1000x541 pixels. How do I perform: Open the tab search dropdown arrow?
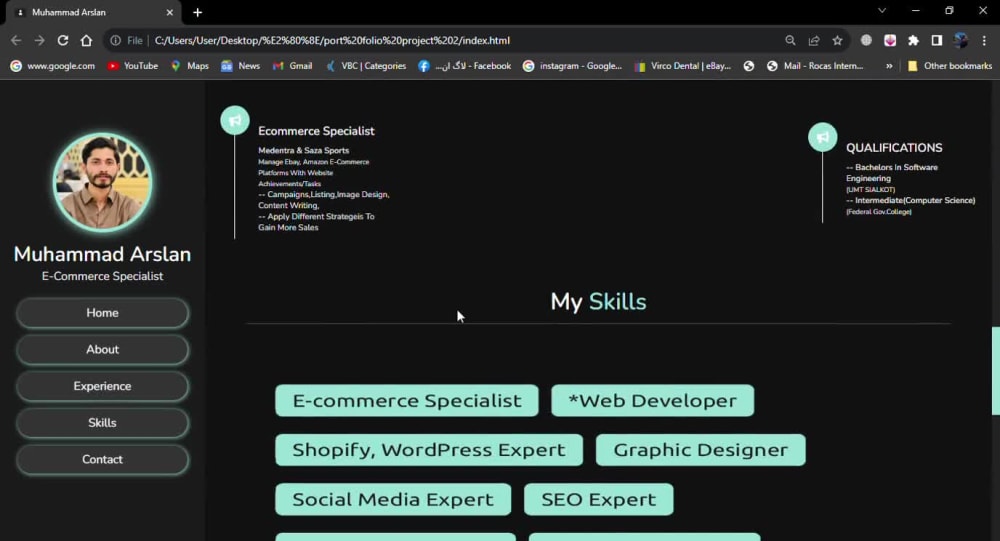click(x=882, y=11)
